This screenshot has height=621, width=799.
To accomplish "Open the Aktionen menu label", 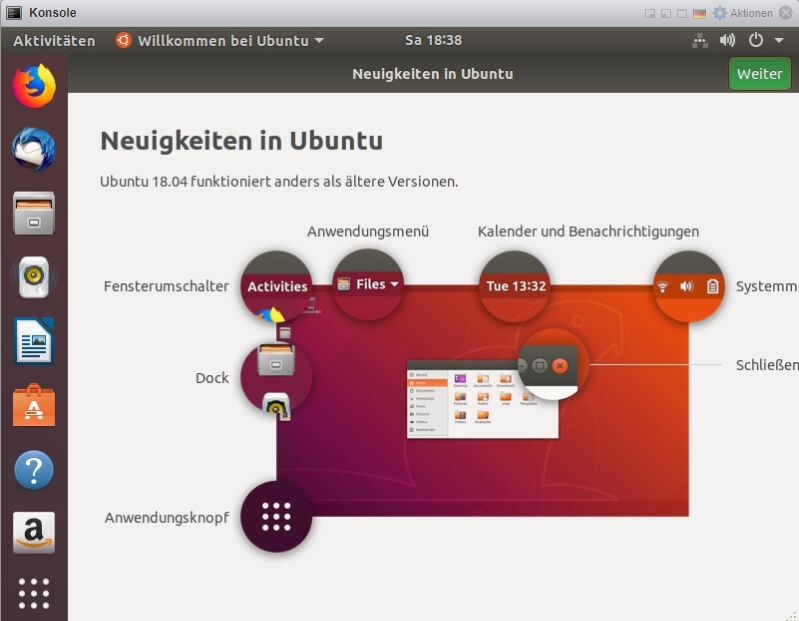I will point(751,13).
